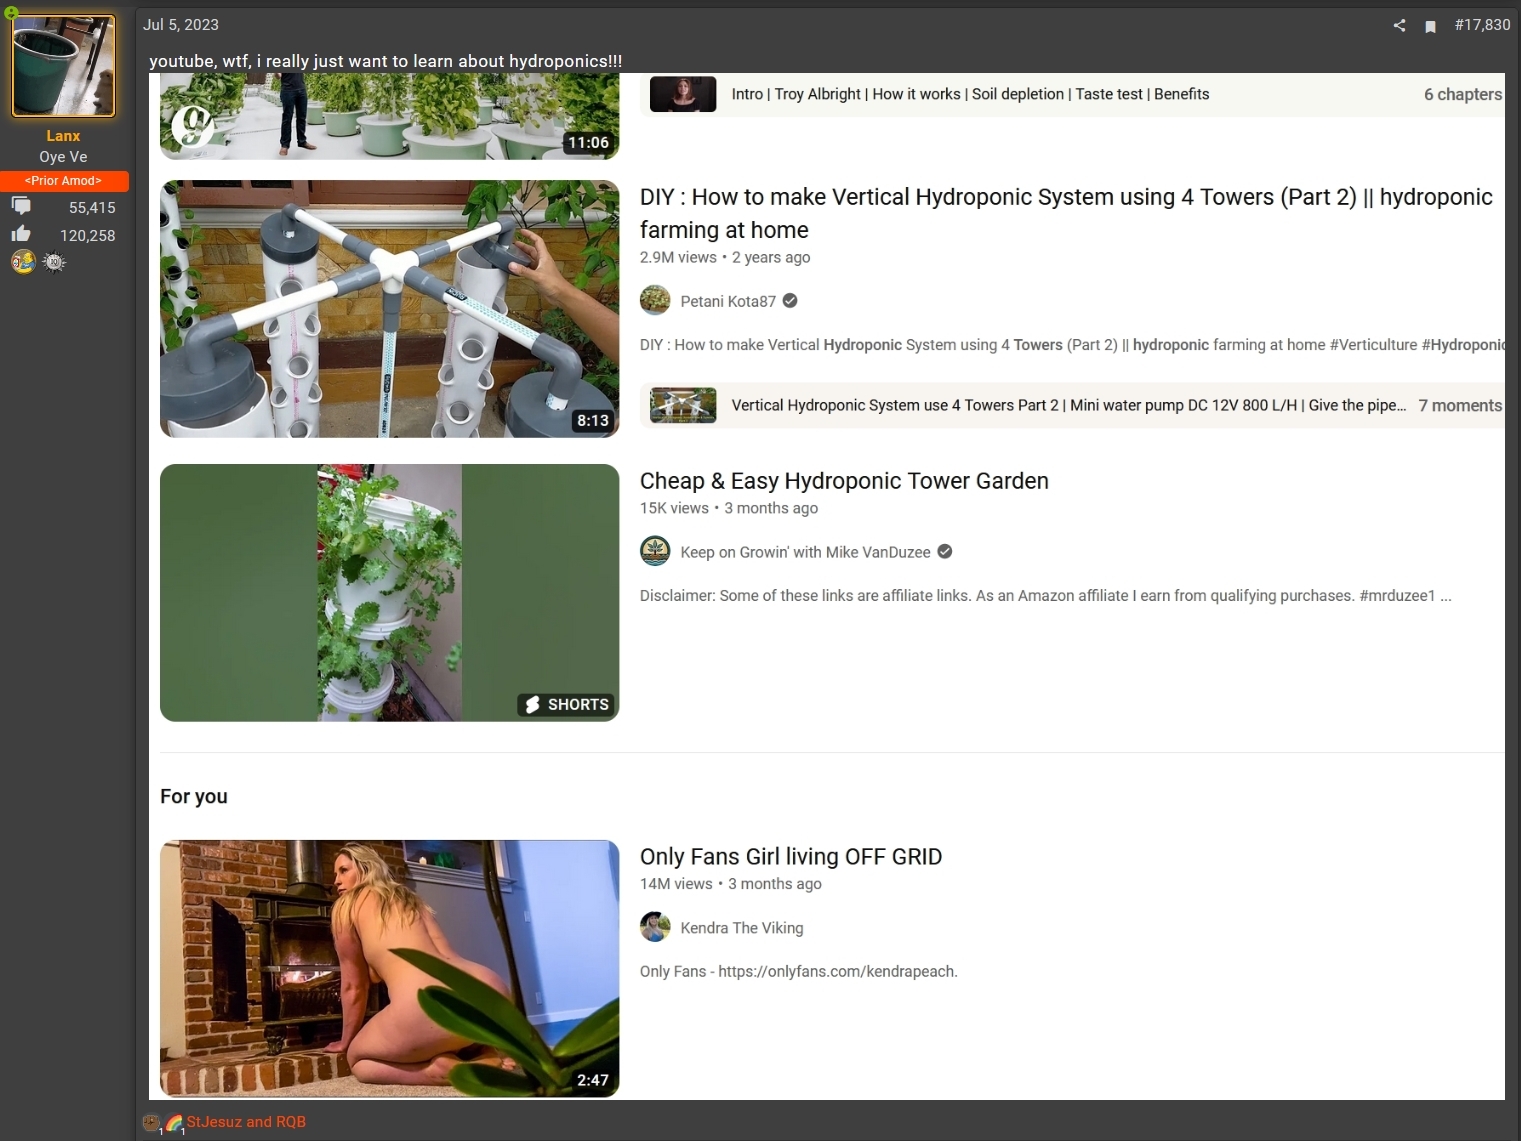Screen dimensions: 1521x1141
Task: Click the Petani Kota87 channel avatar
Action: (x=655, y=301)
